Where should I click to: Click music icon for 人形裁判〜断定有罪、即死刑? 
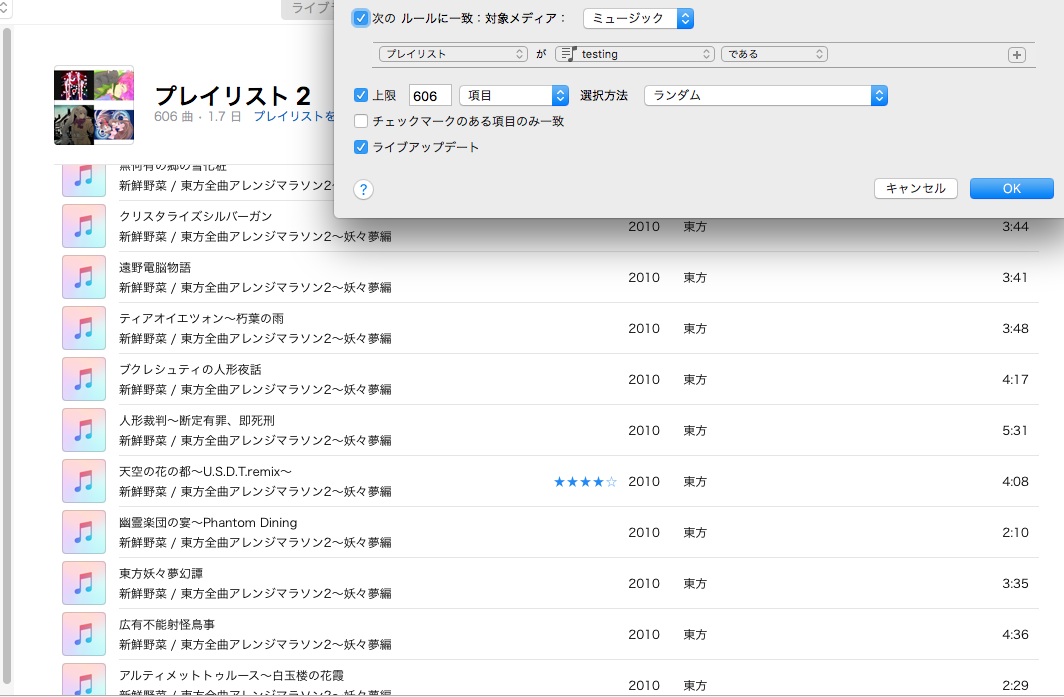coord(84,430)
